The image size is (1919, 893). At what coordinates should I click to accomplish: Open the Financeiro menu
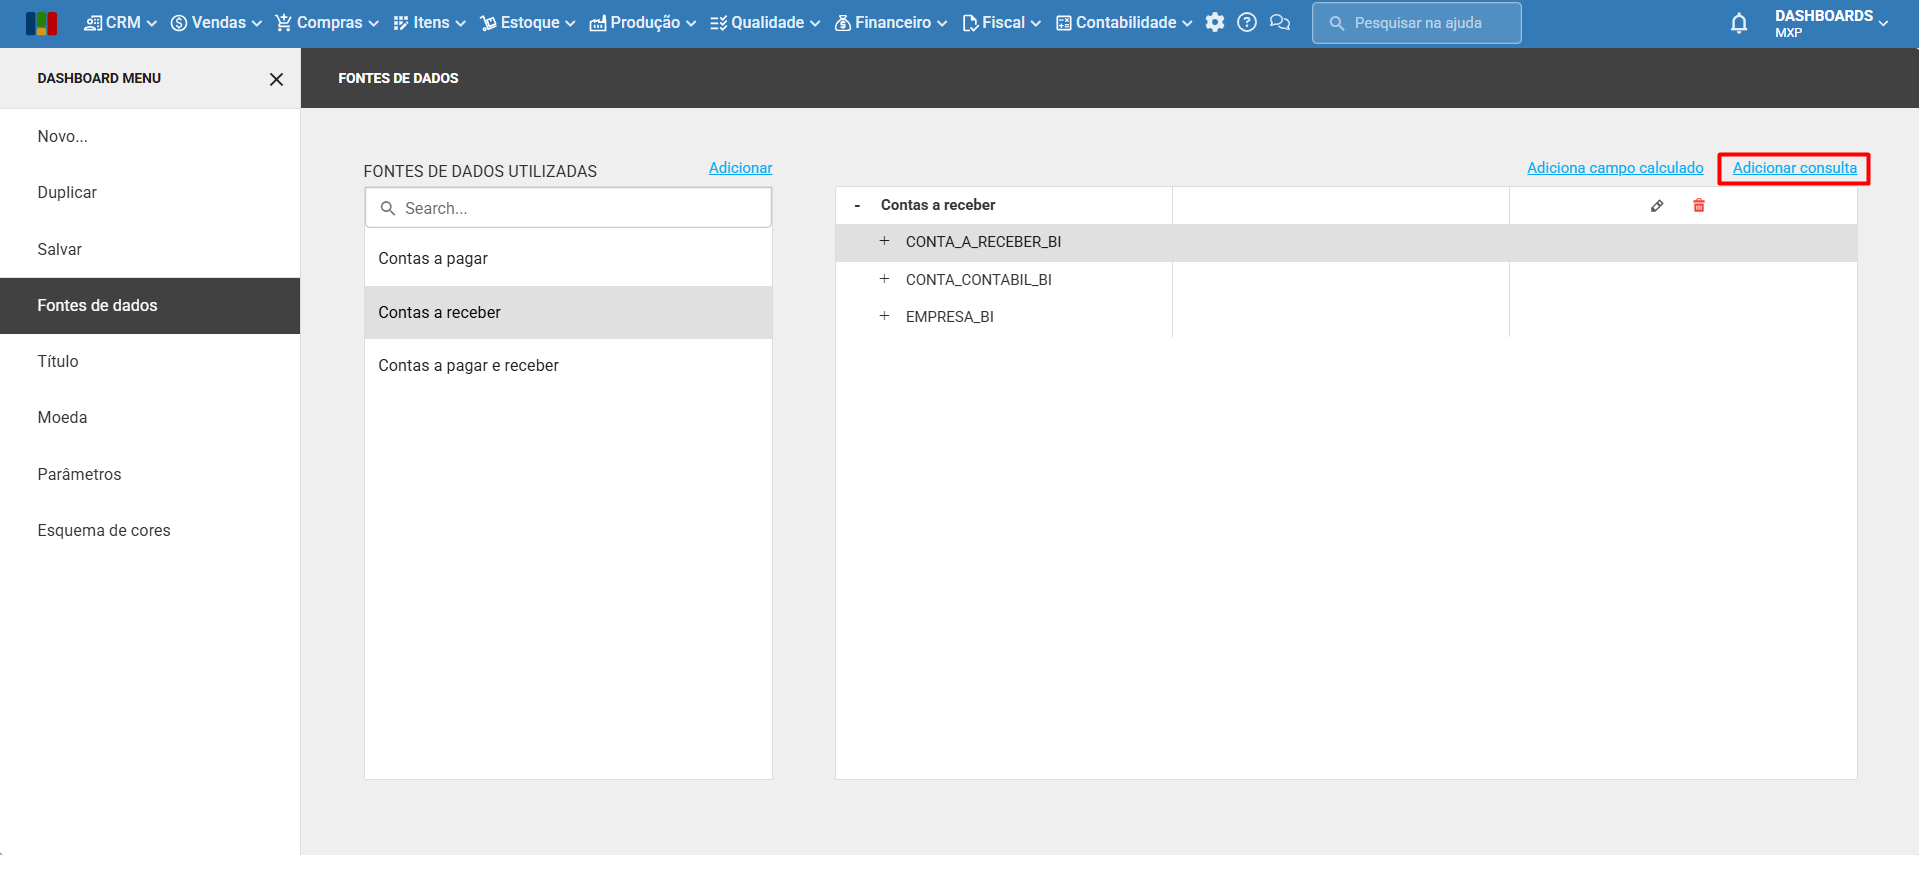coord(891,23)
